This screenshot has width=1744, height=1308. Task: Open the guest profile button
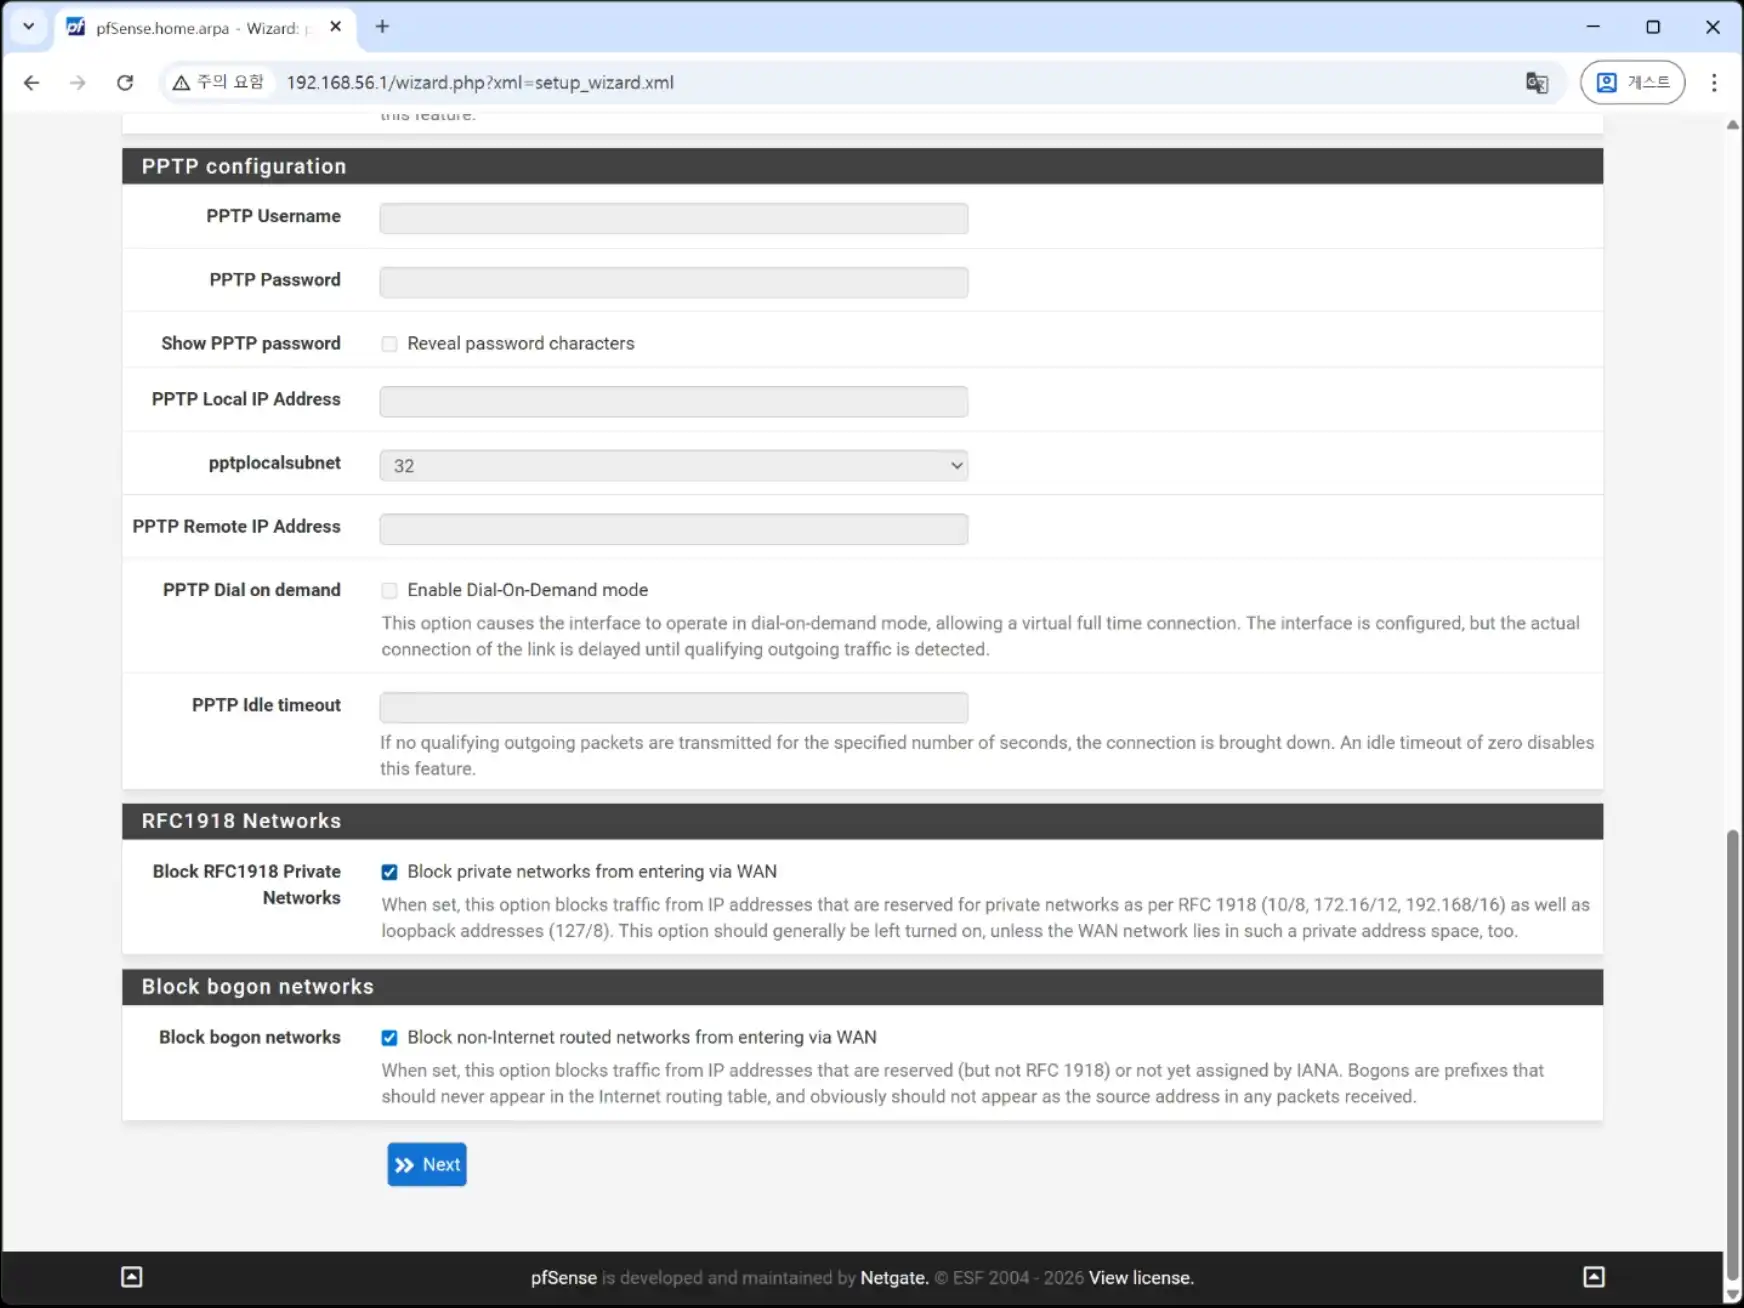point(1632,83)
